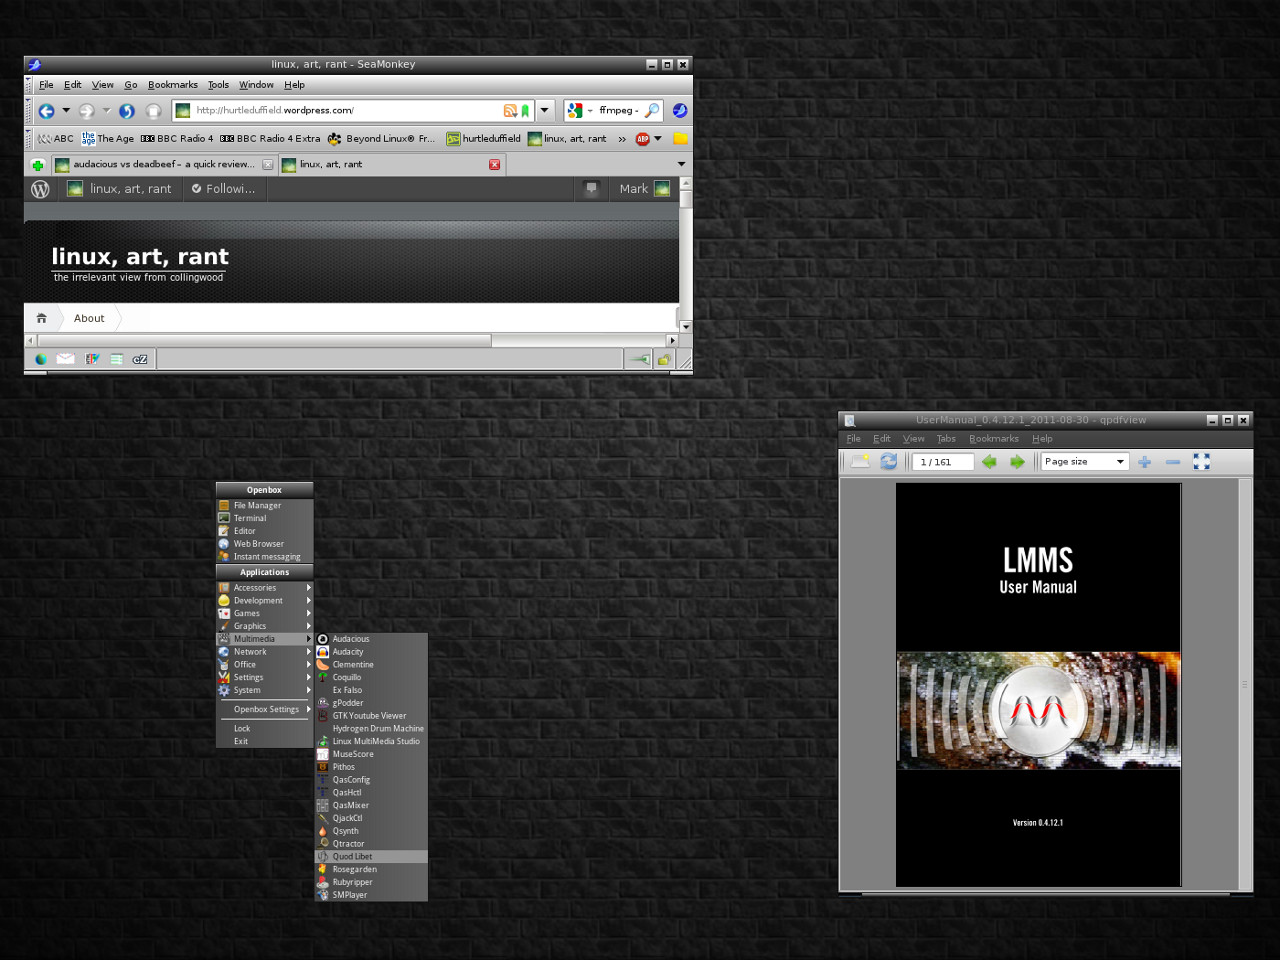Click the open document icon in qpdfview

[860, 461]
